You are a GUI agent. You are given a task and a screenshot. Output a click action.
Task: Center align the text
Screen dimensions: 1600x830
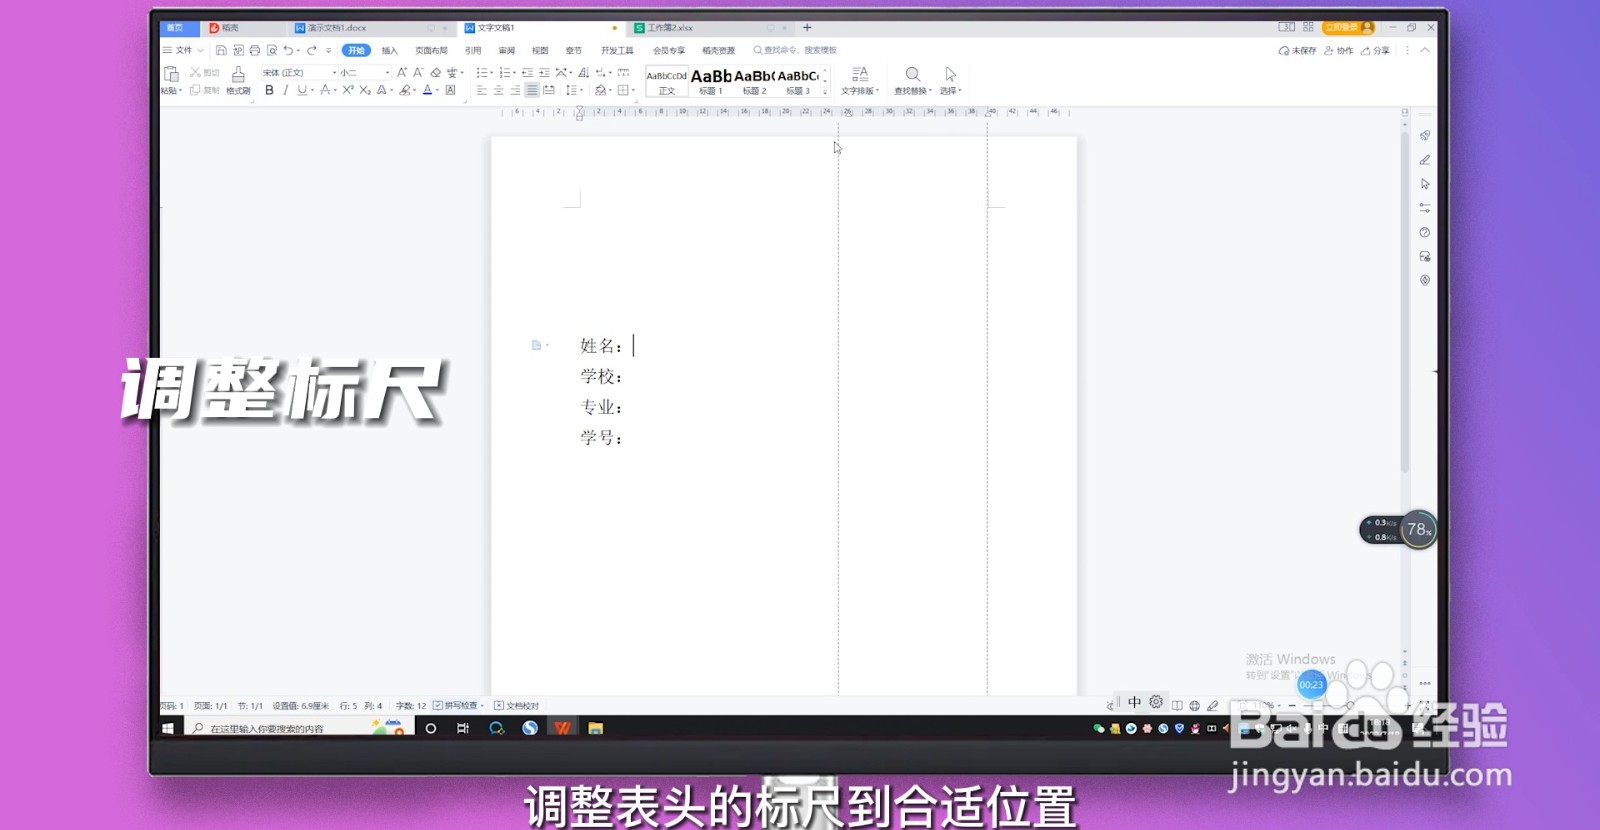498,90
